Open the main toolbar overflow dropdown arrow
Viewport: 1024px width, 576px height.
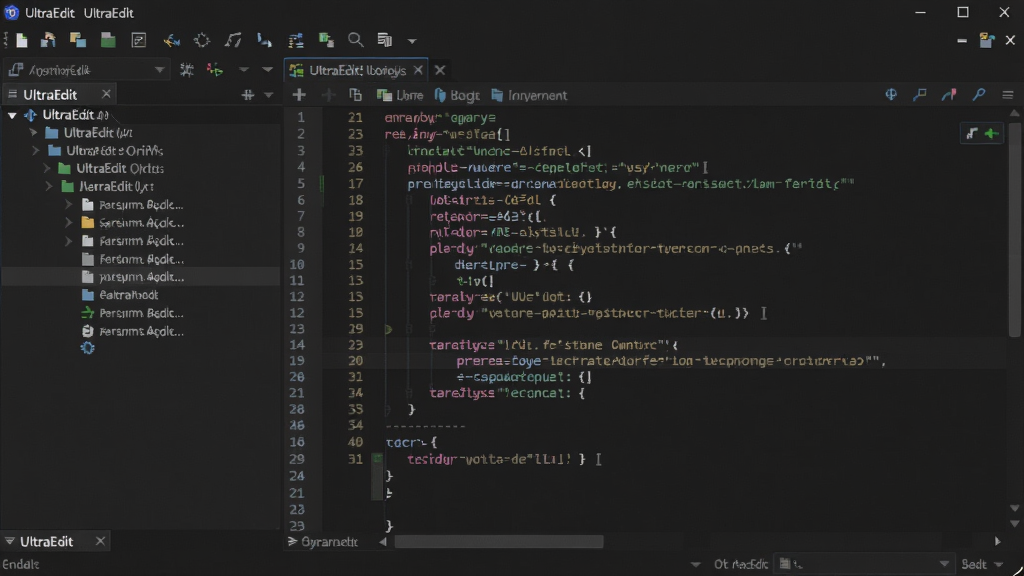pos(412,41)
